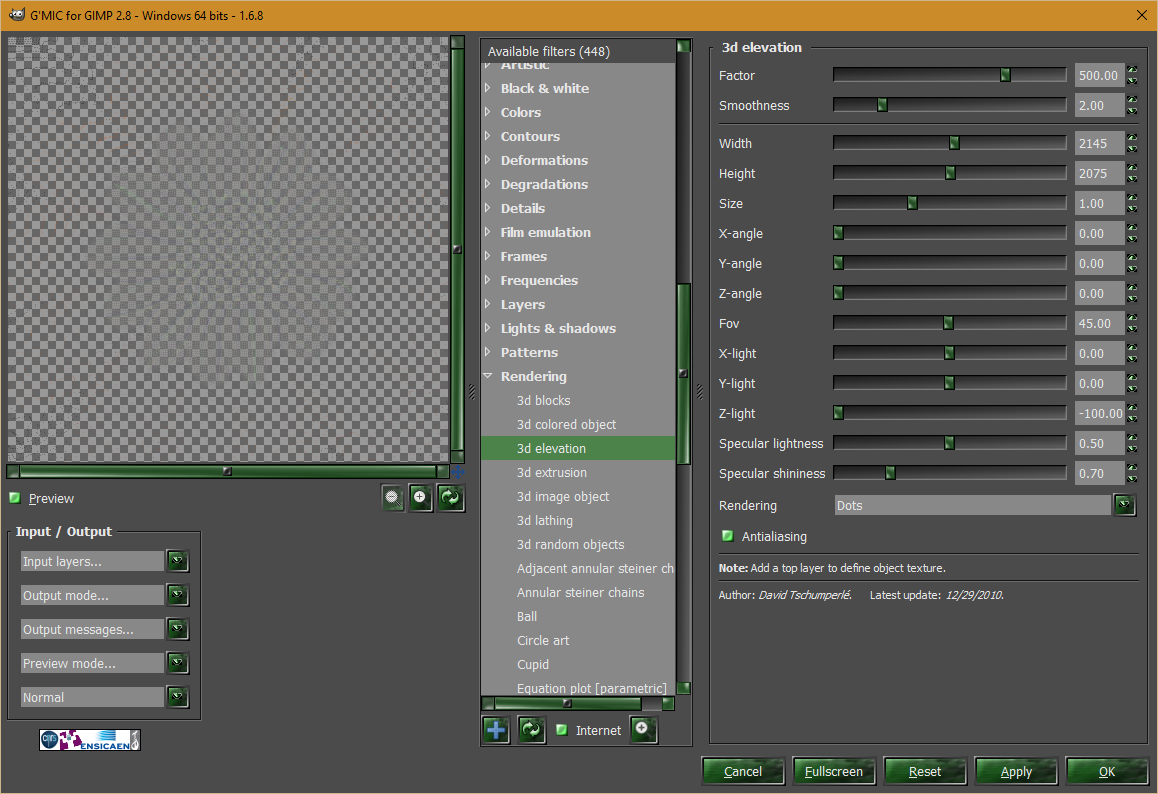
Task: Expand the Degradations filter category
Action: pos(487,184)
